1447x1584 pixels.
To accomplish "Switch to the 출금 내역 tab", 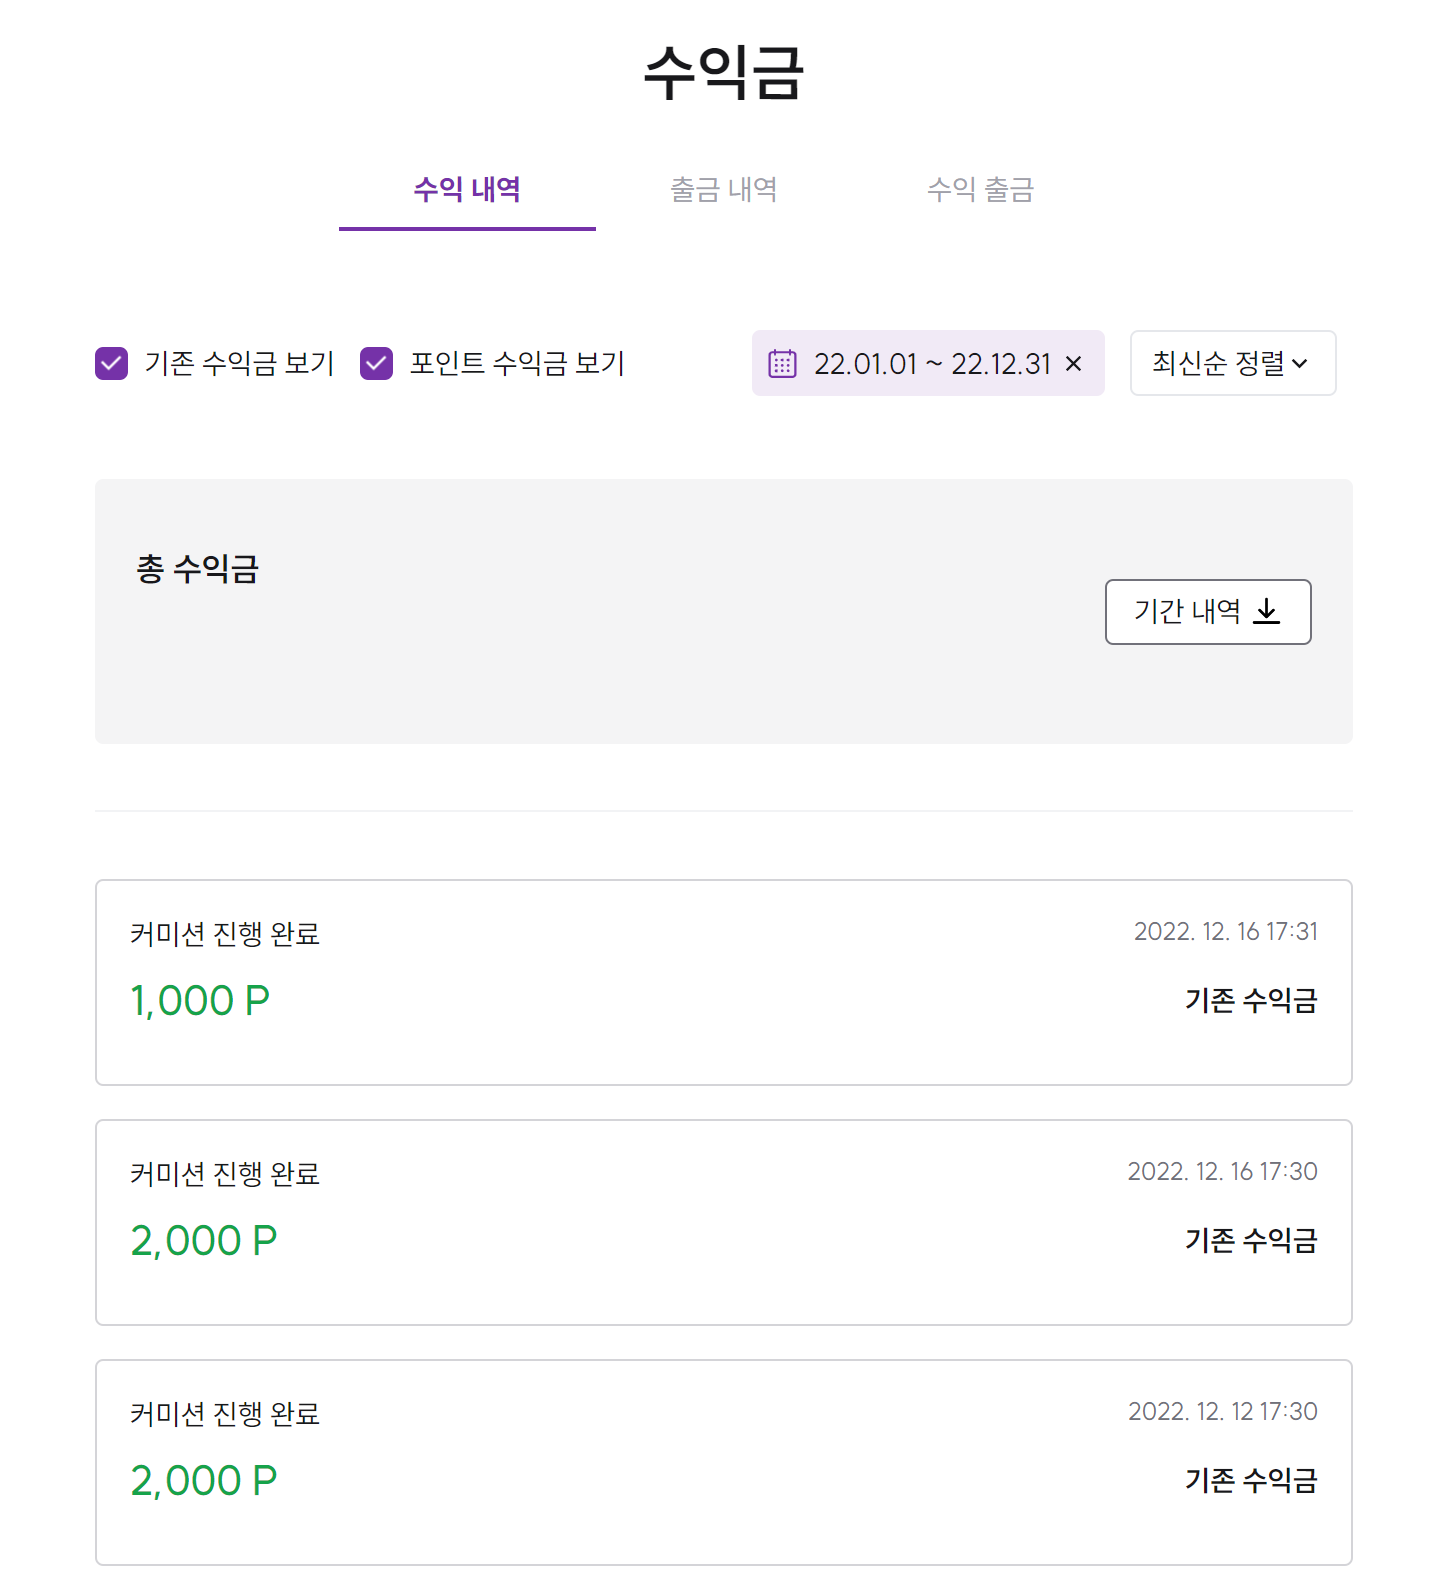I will pyautogui.click(x=723, y=190).
